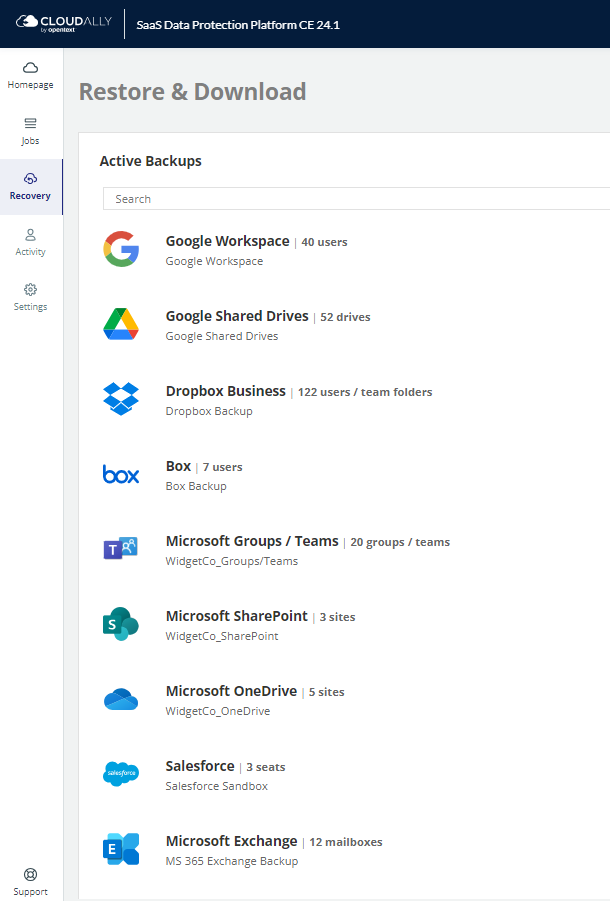Open the Box backup title

(179, 466)
